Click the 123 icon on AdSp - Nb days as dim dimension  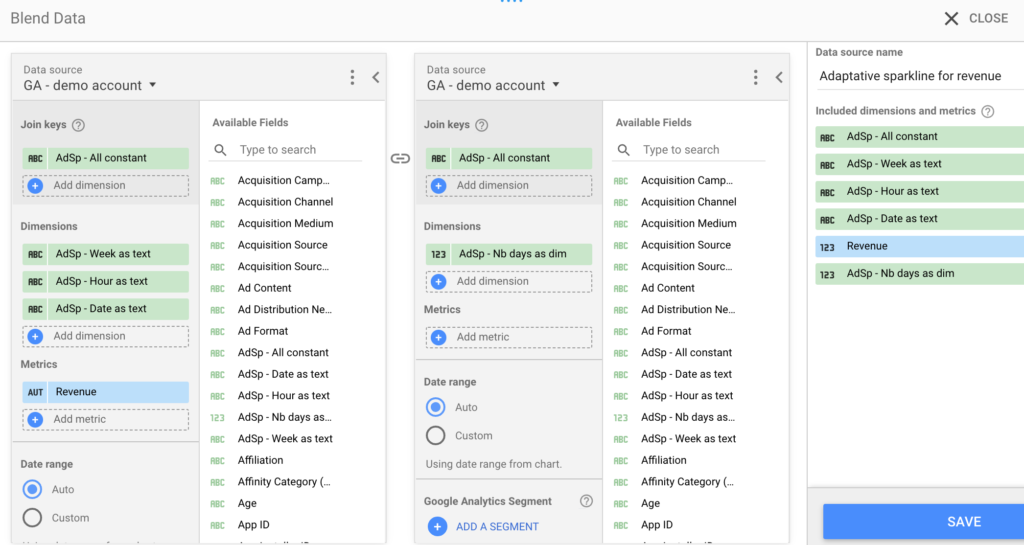pos(439,254)
